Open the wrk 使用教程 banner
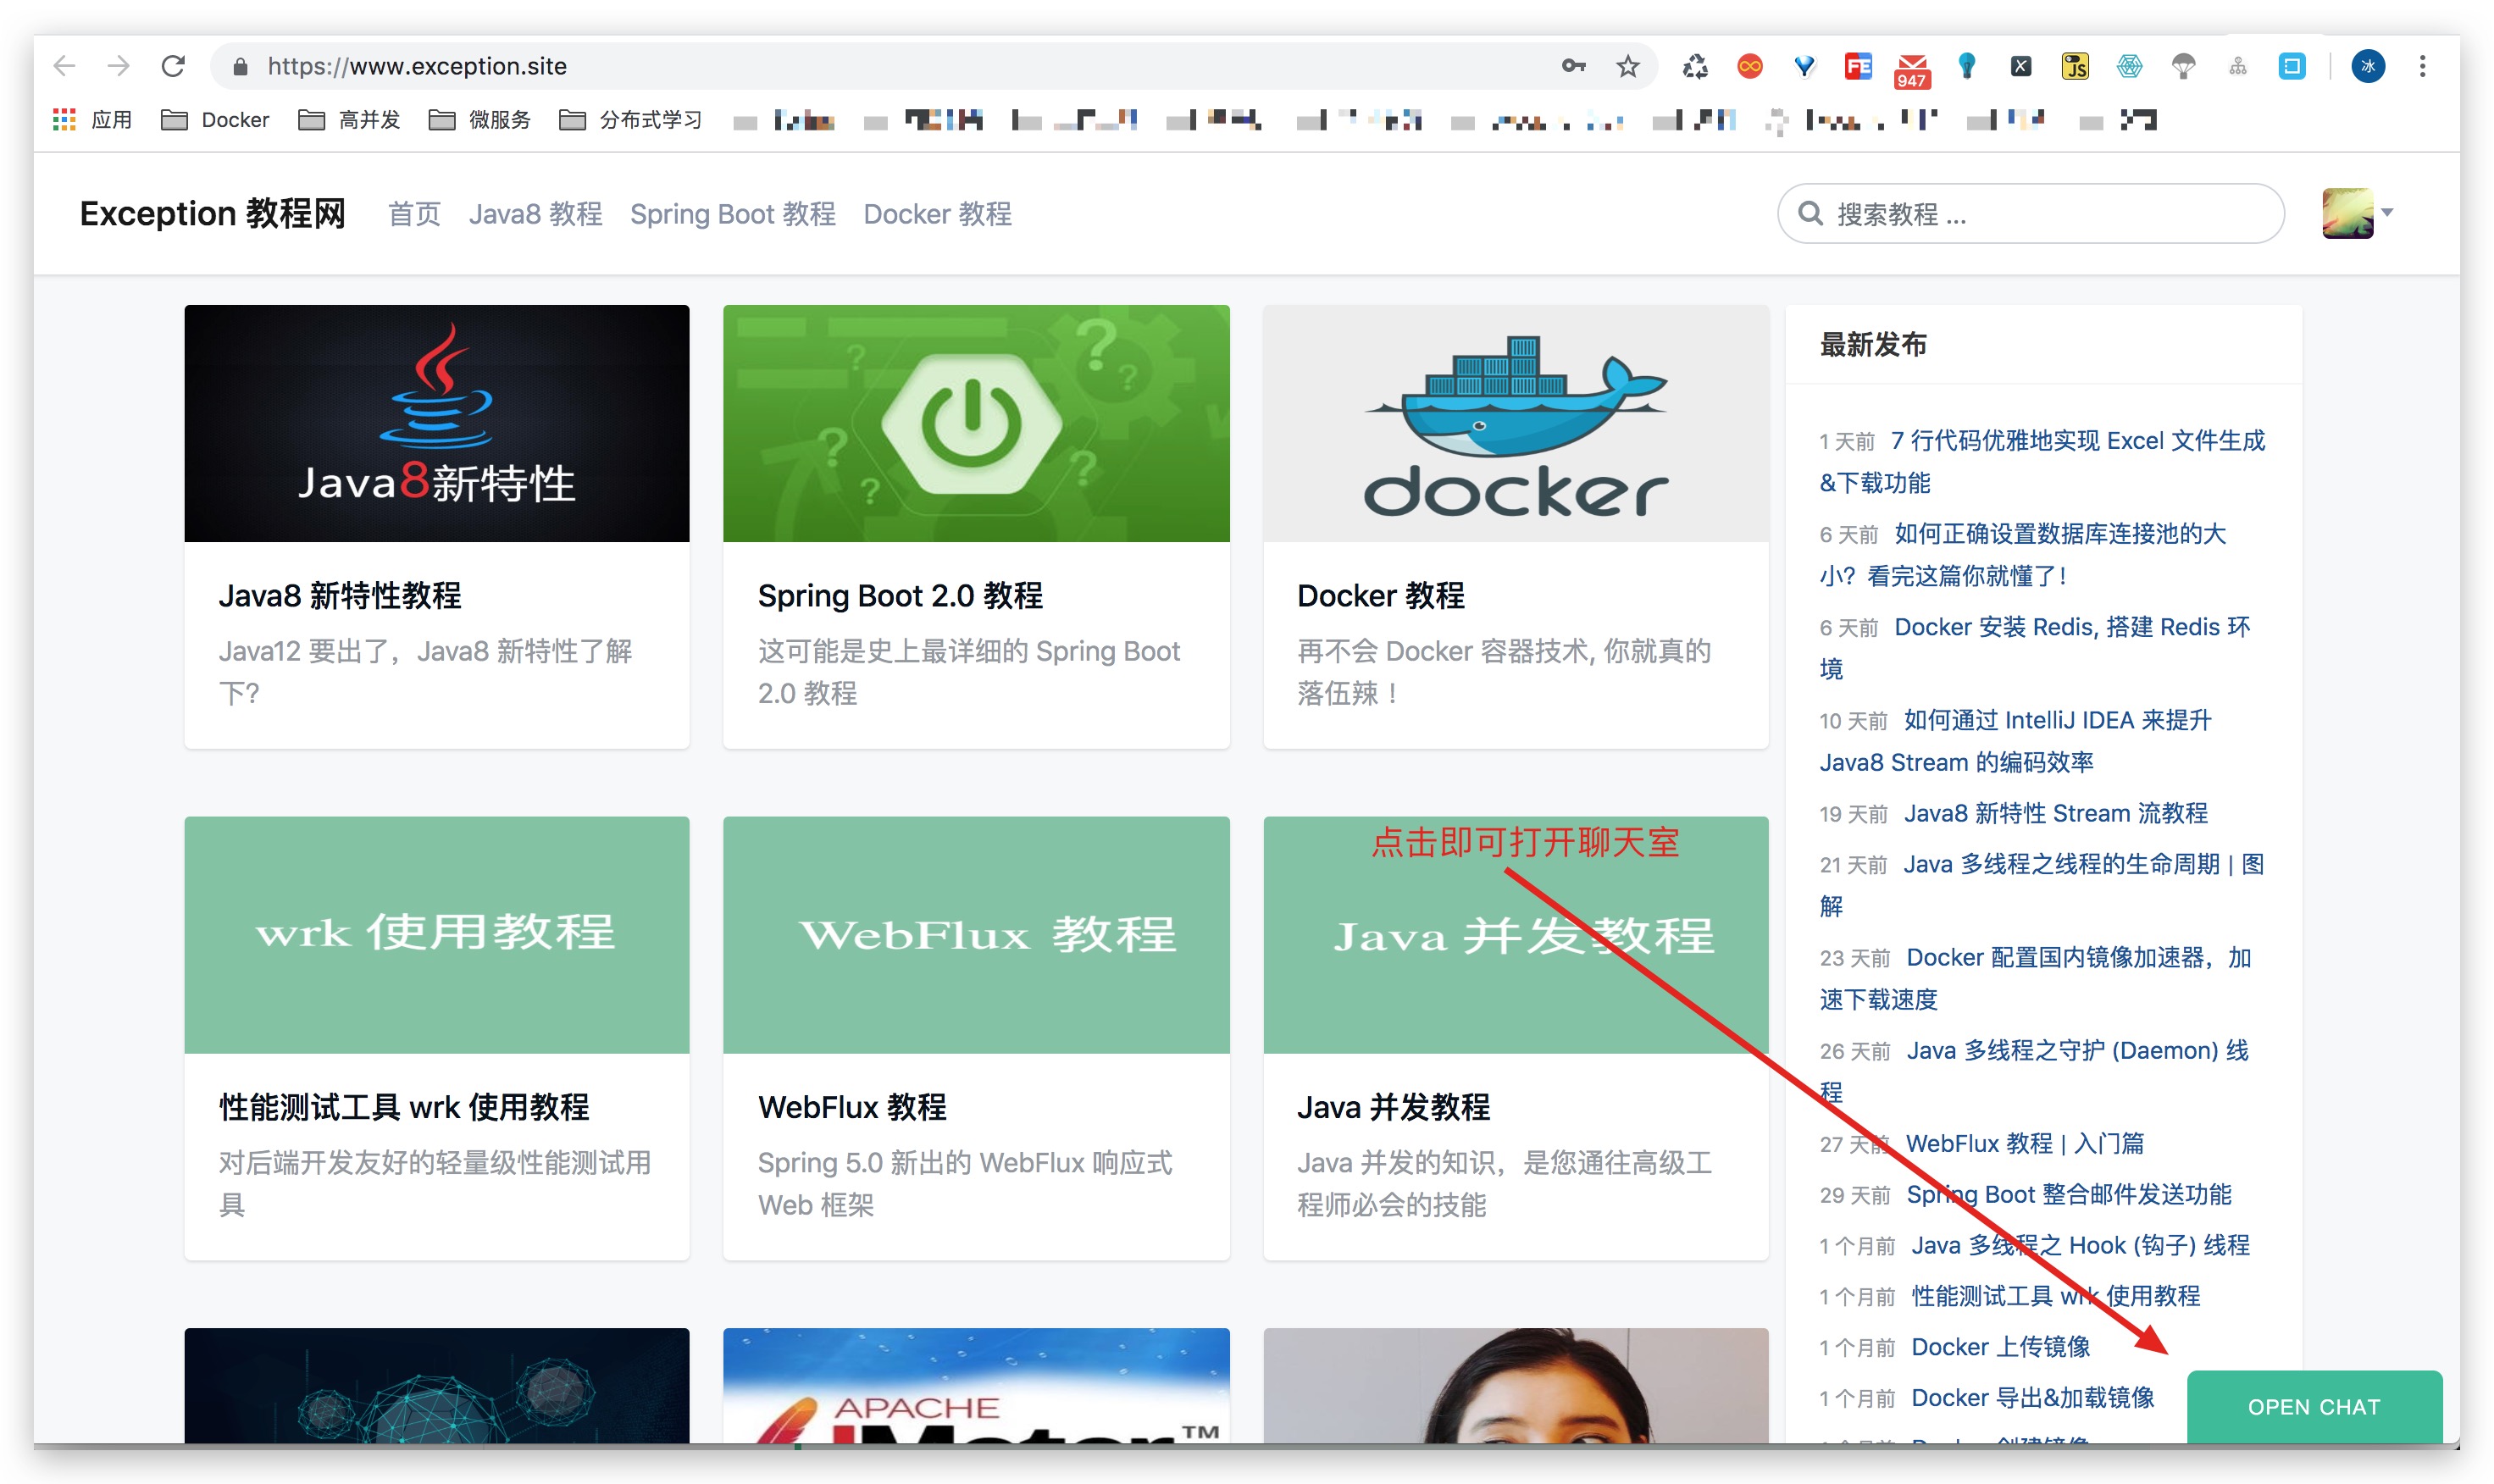The height and width of the screenshot is (1484, 2494). (437, 934)
